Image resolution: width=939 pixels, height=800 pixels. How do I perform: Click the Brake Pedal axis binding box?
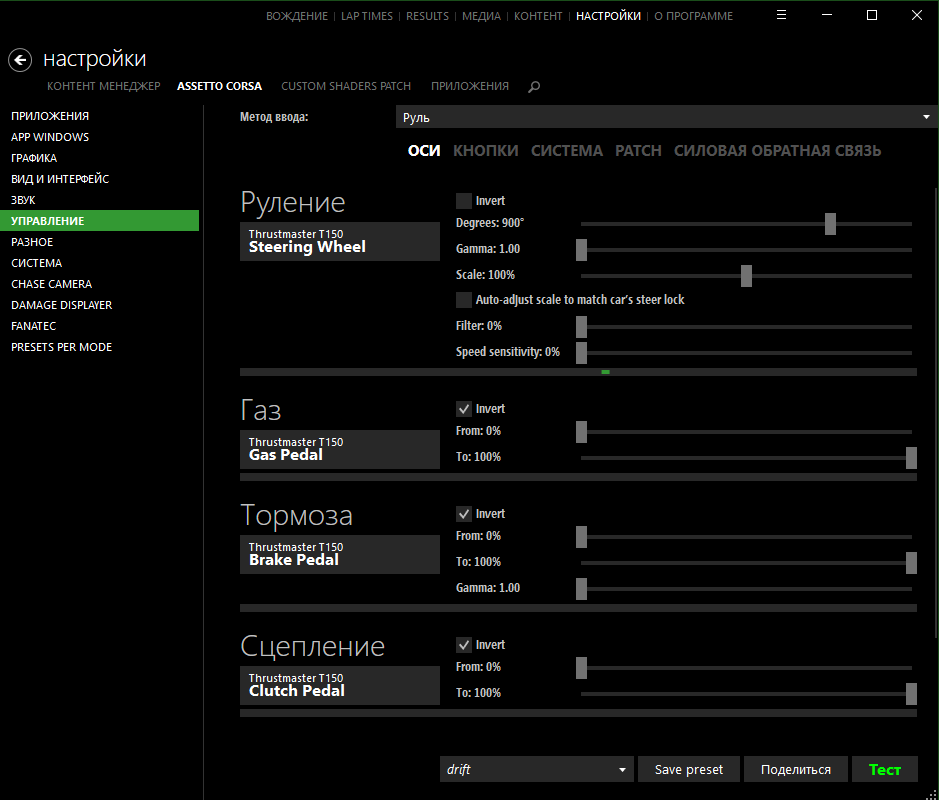pos(340,554)
